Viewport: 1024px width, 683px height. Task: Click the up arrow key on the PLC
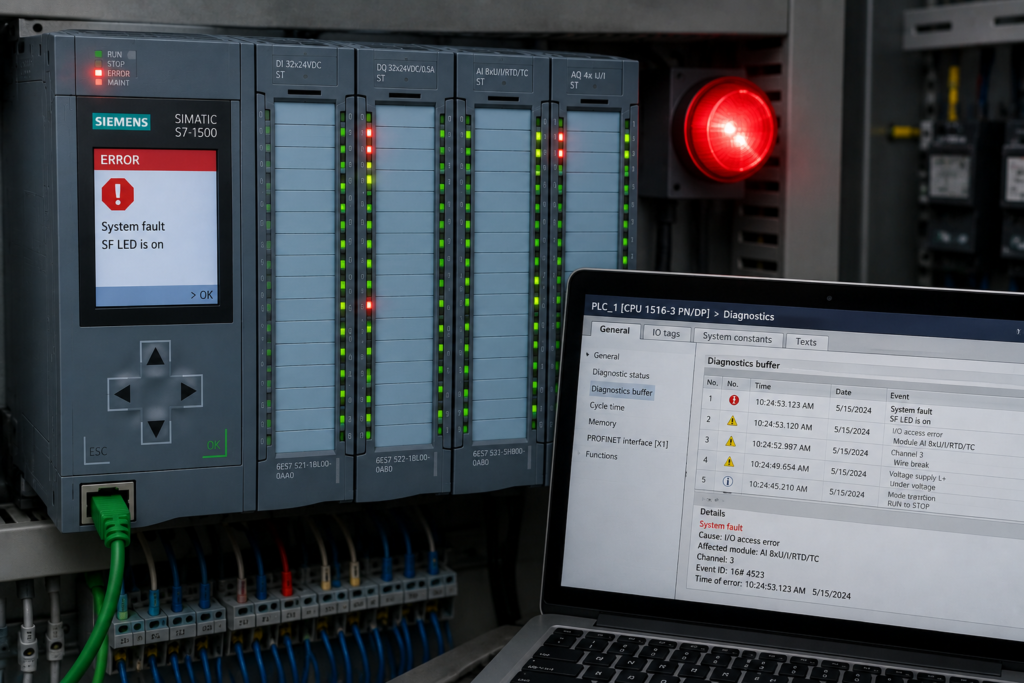(x=155, y=357)
